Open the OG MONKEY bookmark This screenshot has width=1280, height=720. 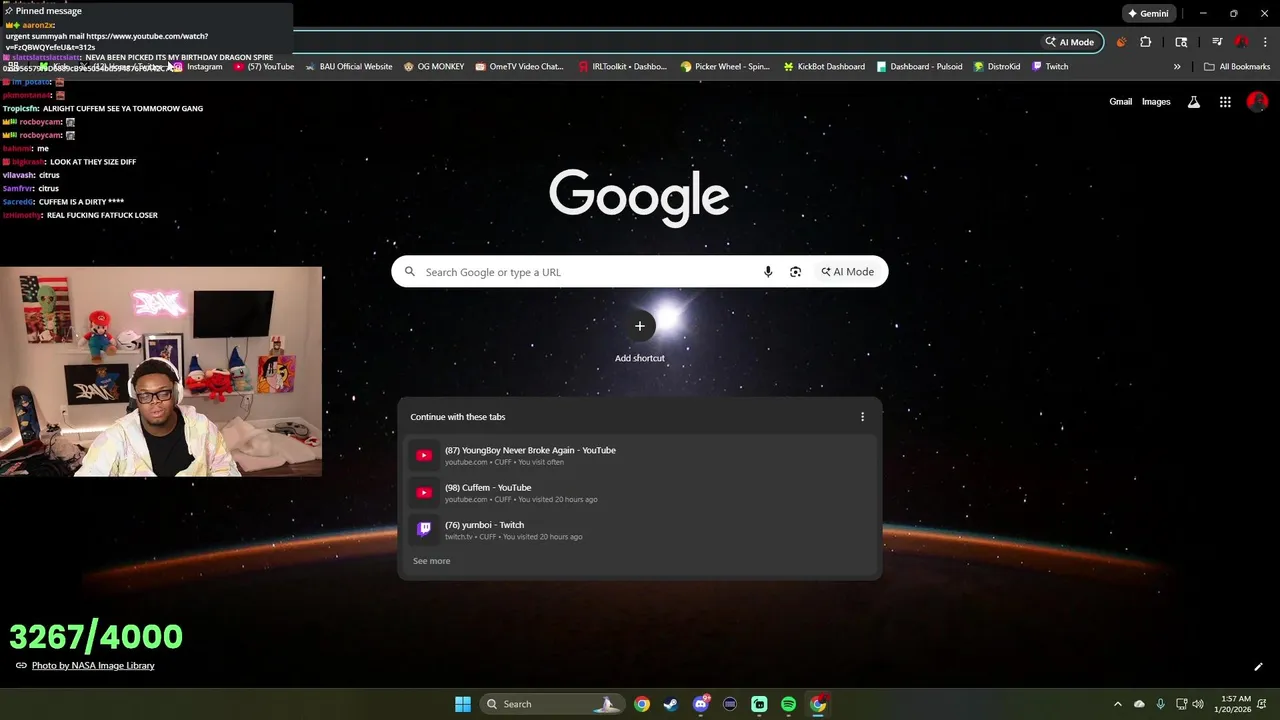(433, 67)
